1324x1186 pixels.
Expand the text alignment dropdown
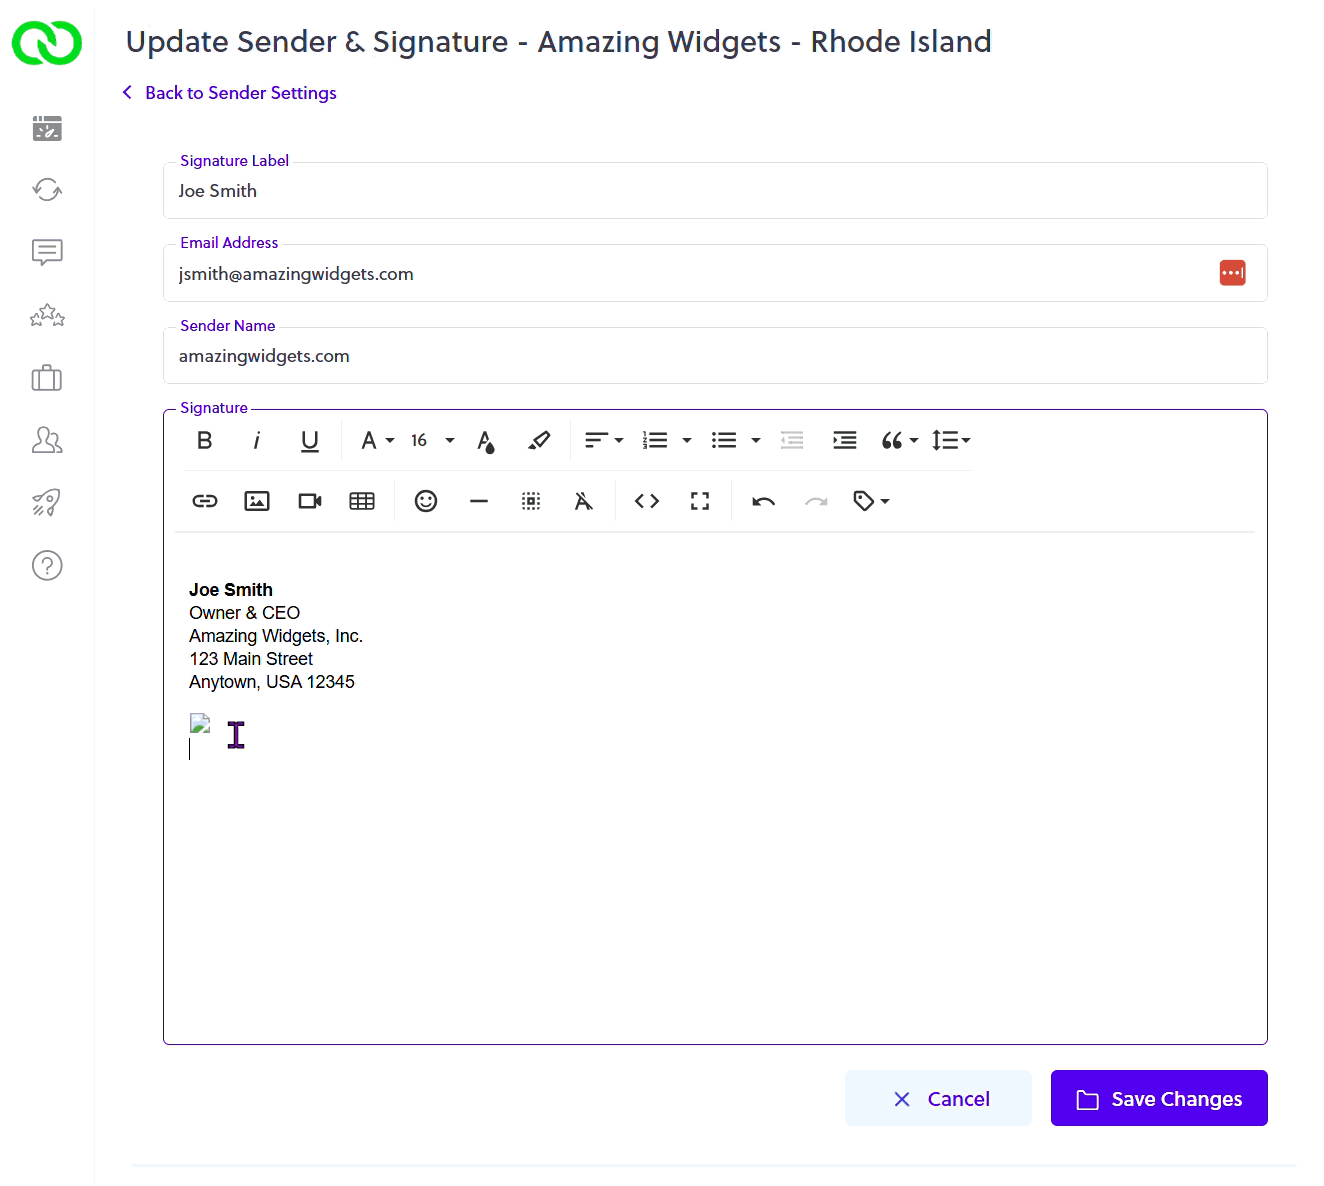click(604, 441)
